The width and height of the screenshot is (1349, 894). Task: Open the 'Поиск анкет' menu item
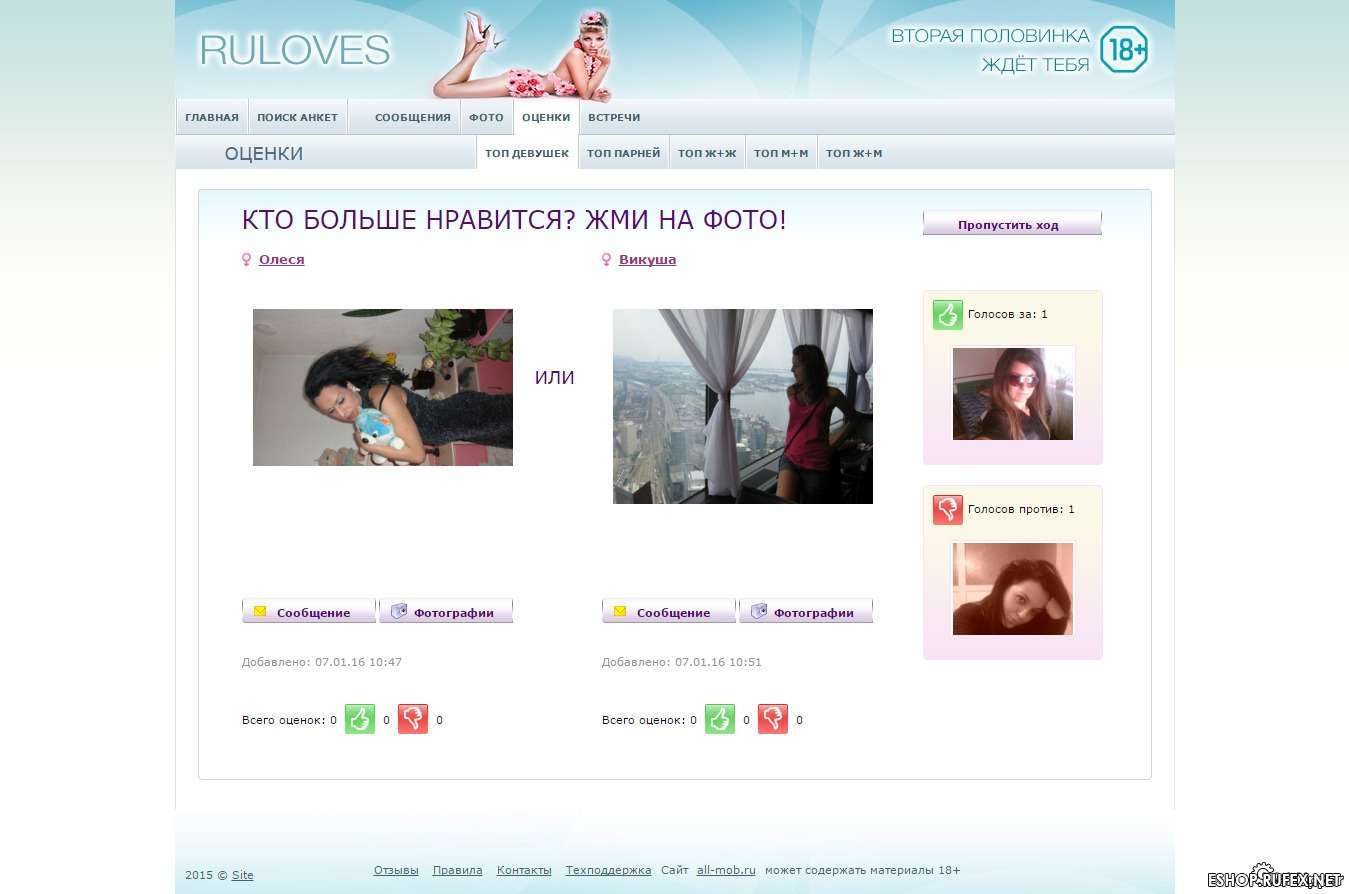pyautogui.click(x=297, y=117)
